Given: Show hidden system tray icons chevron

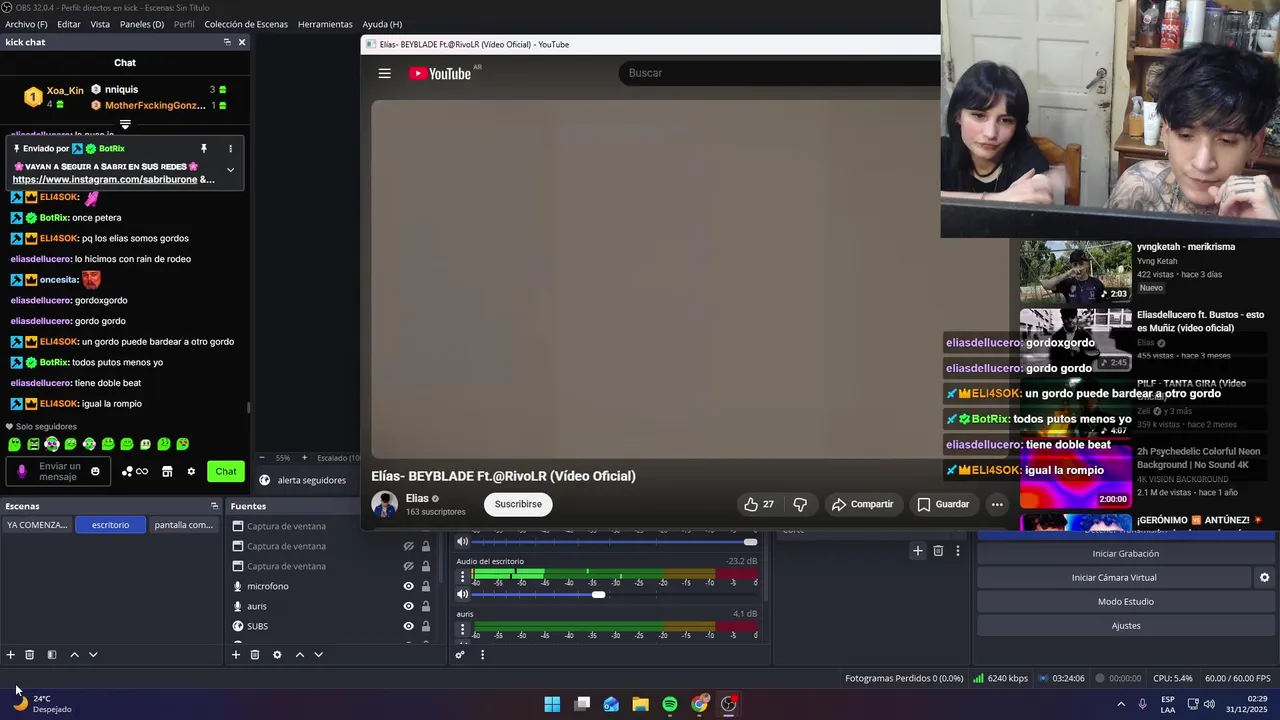Looking at the screenshot, I should point(1120,704).
